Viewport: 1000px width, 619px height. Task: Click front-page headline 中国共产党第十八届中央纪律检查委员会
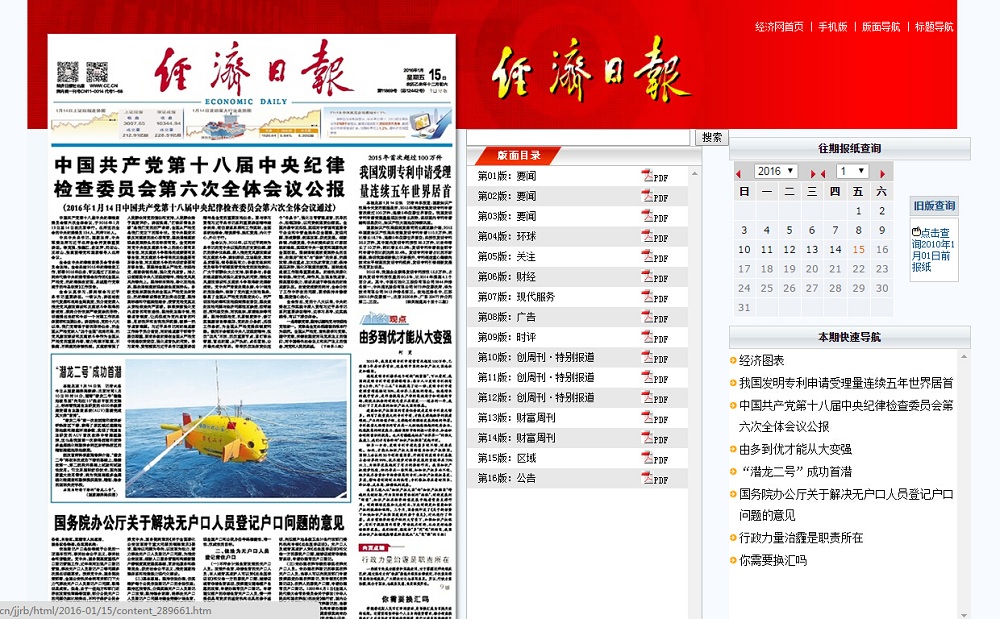click(x=200, y=177)
